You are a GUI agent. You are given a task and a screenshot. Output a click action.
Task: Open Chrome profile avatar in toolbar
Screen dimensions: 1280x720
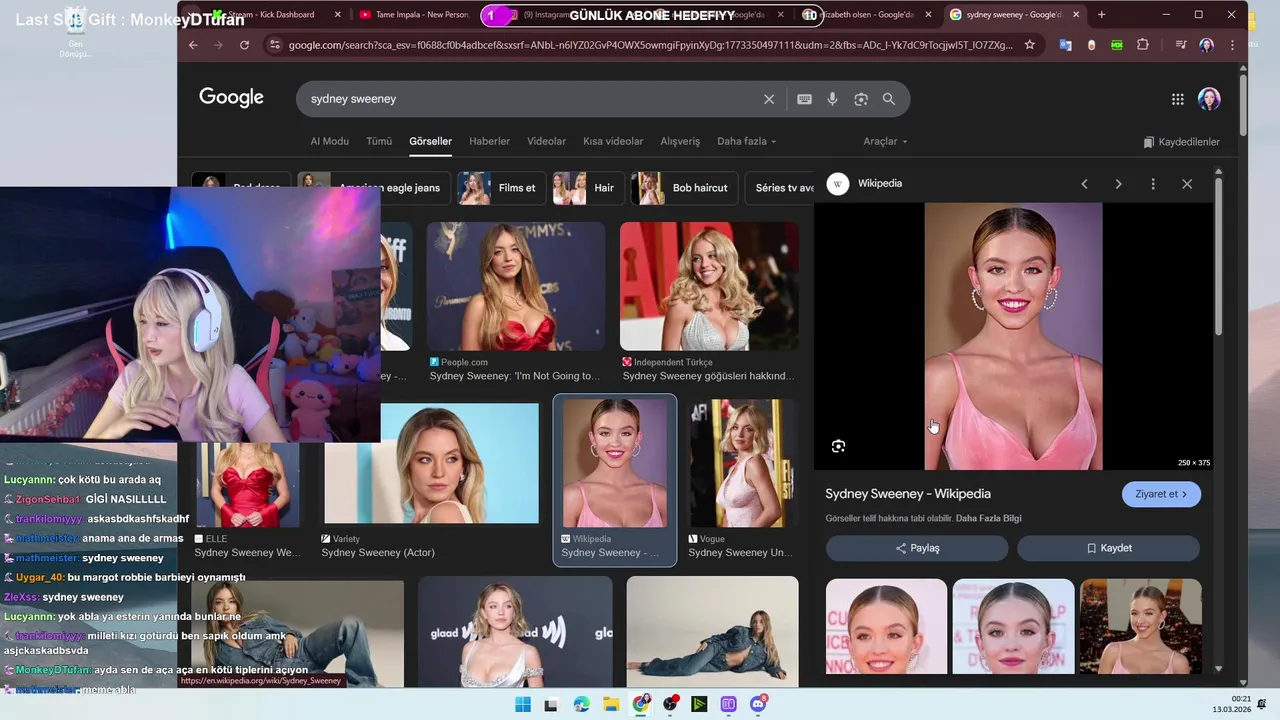[x=1206, y=45]
